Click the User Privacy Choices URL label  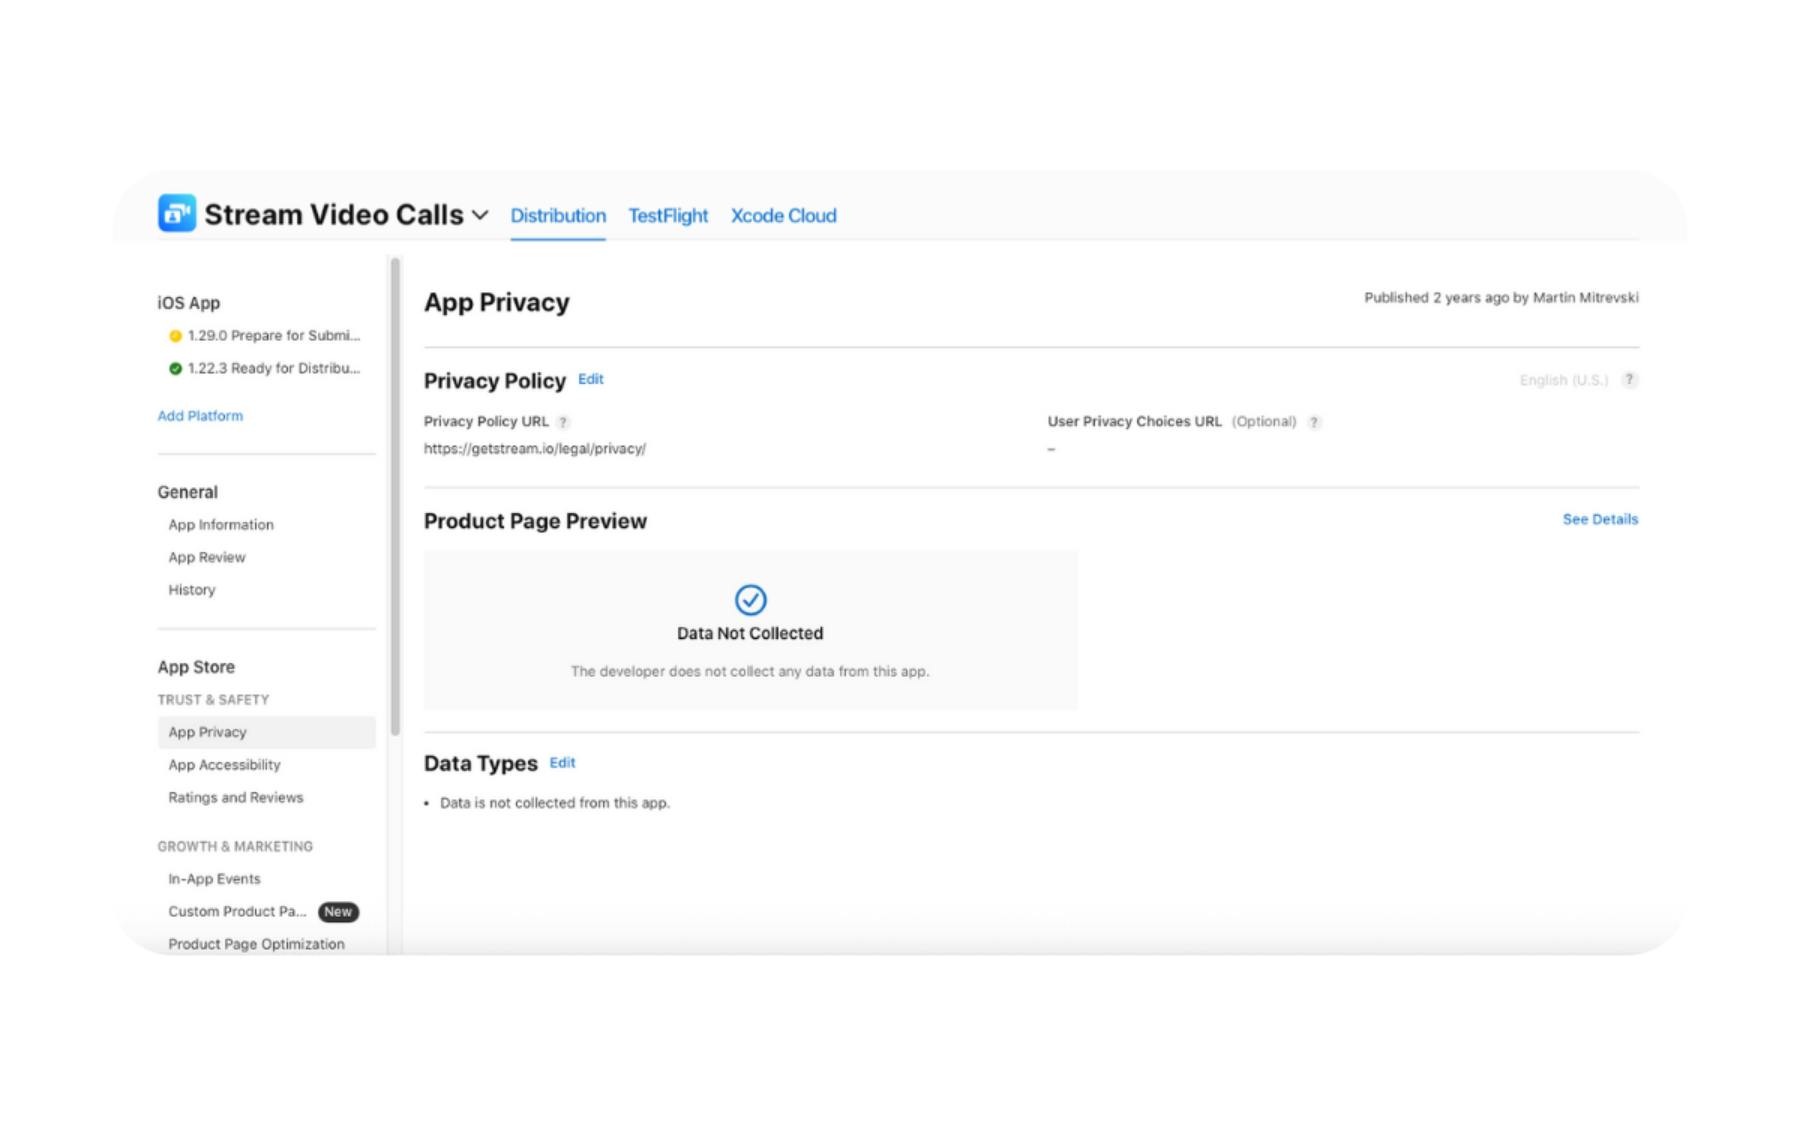tap(1134, 422)
